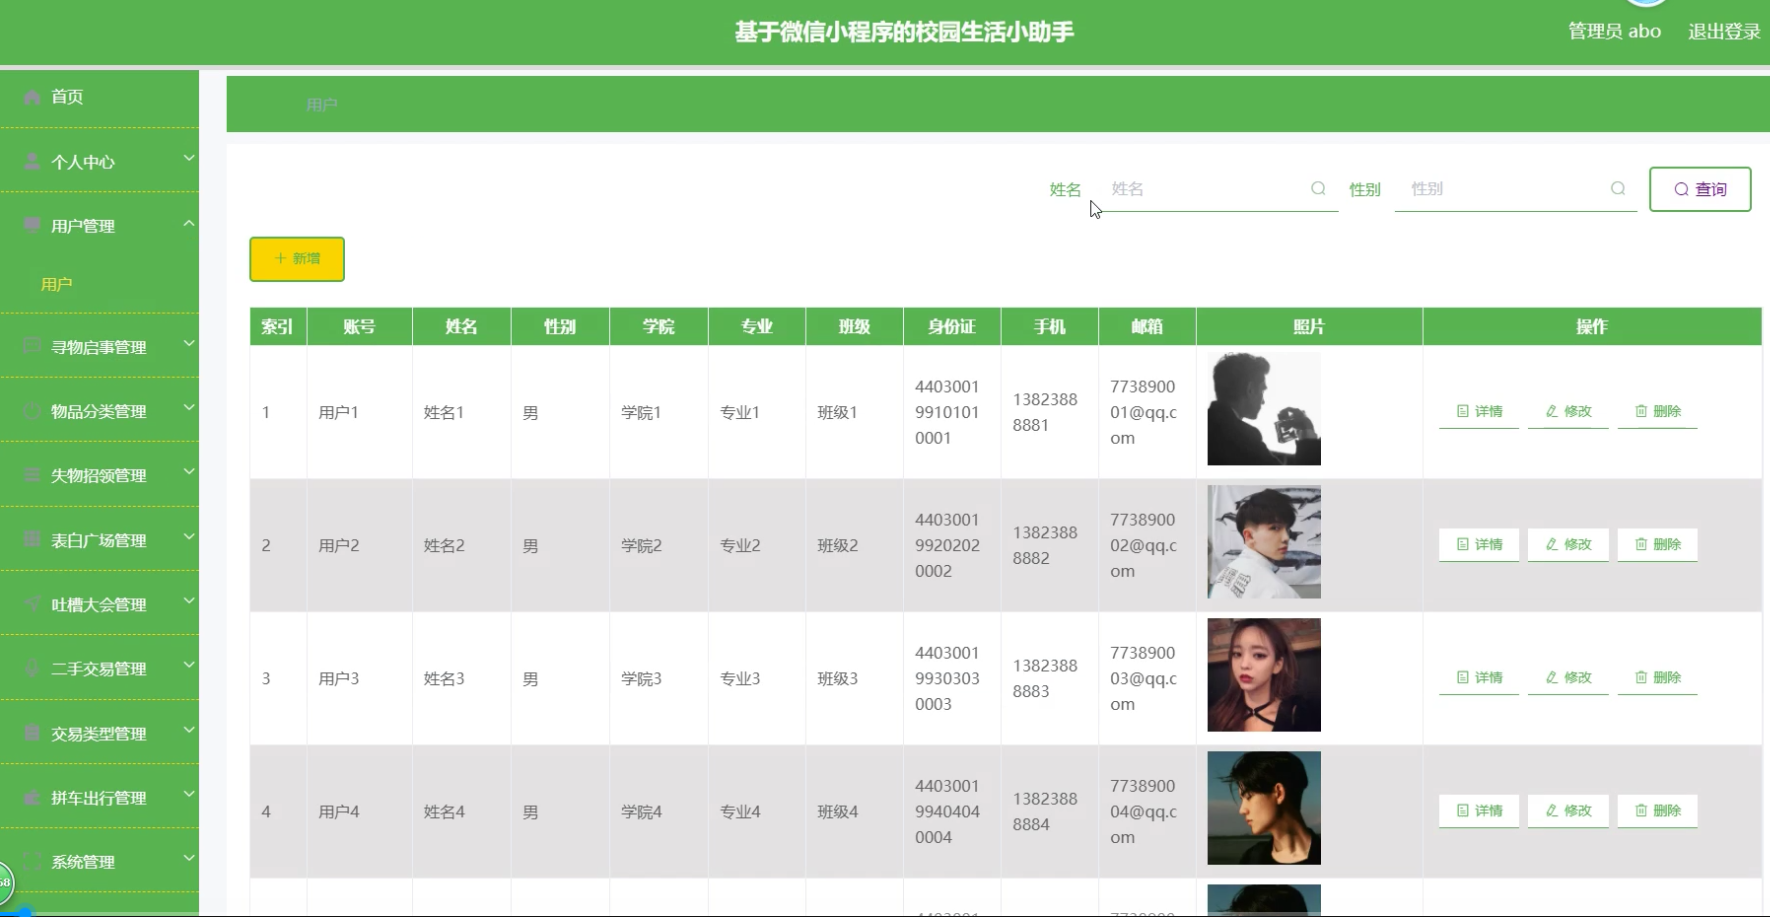This screenshot has width=1770, height=917.
Task: Click 退出登录 to log out
Action: pos(1724,31)
